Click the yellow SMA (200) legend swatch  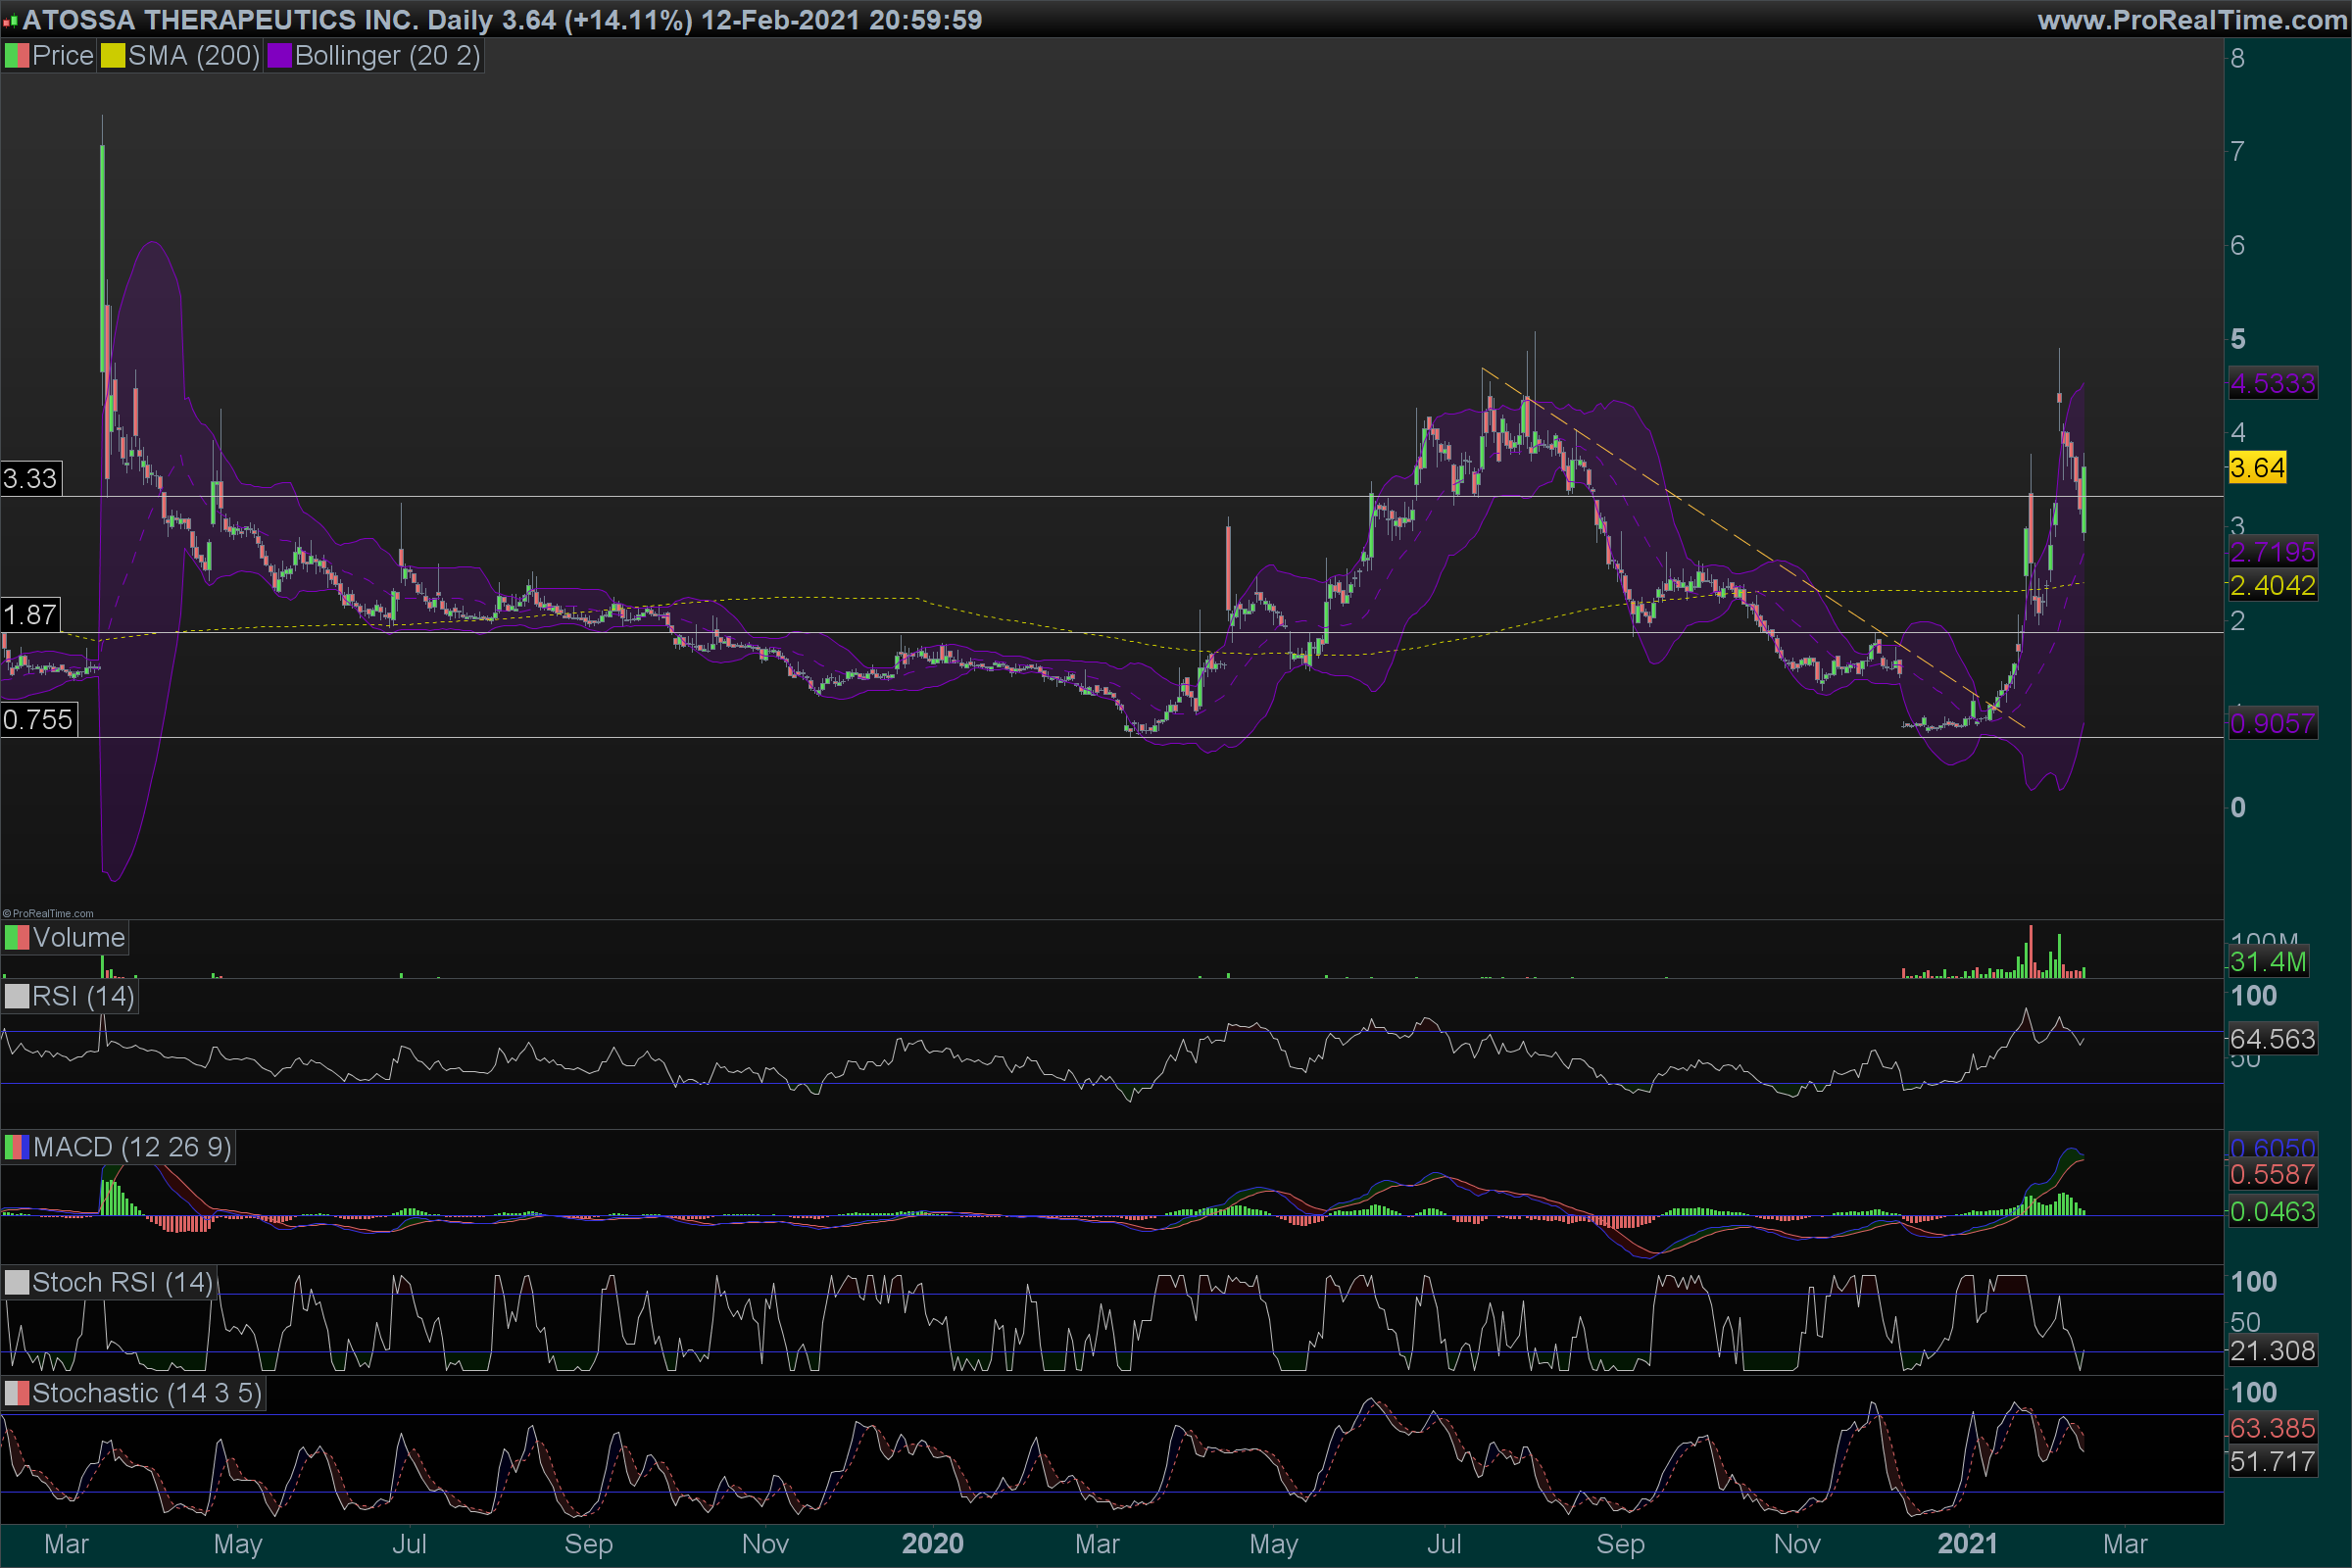(112, 56)
